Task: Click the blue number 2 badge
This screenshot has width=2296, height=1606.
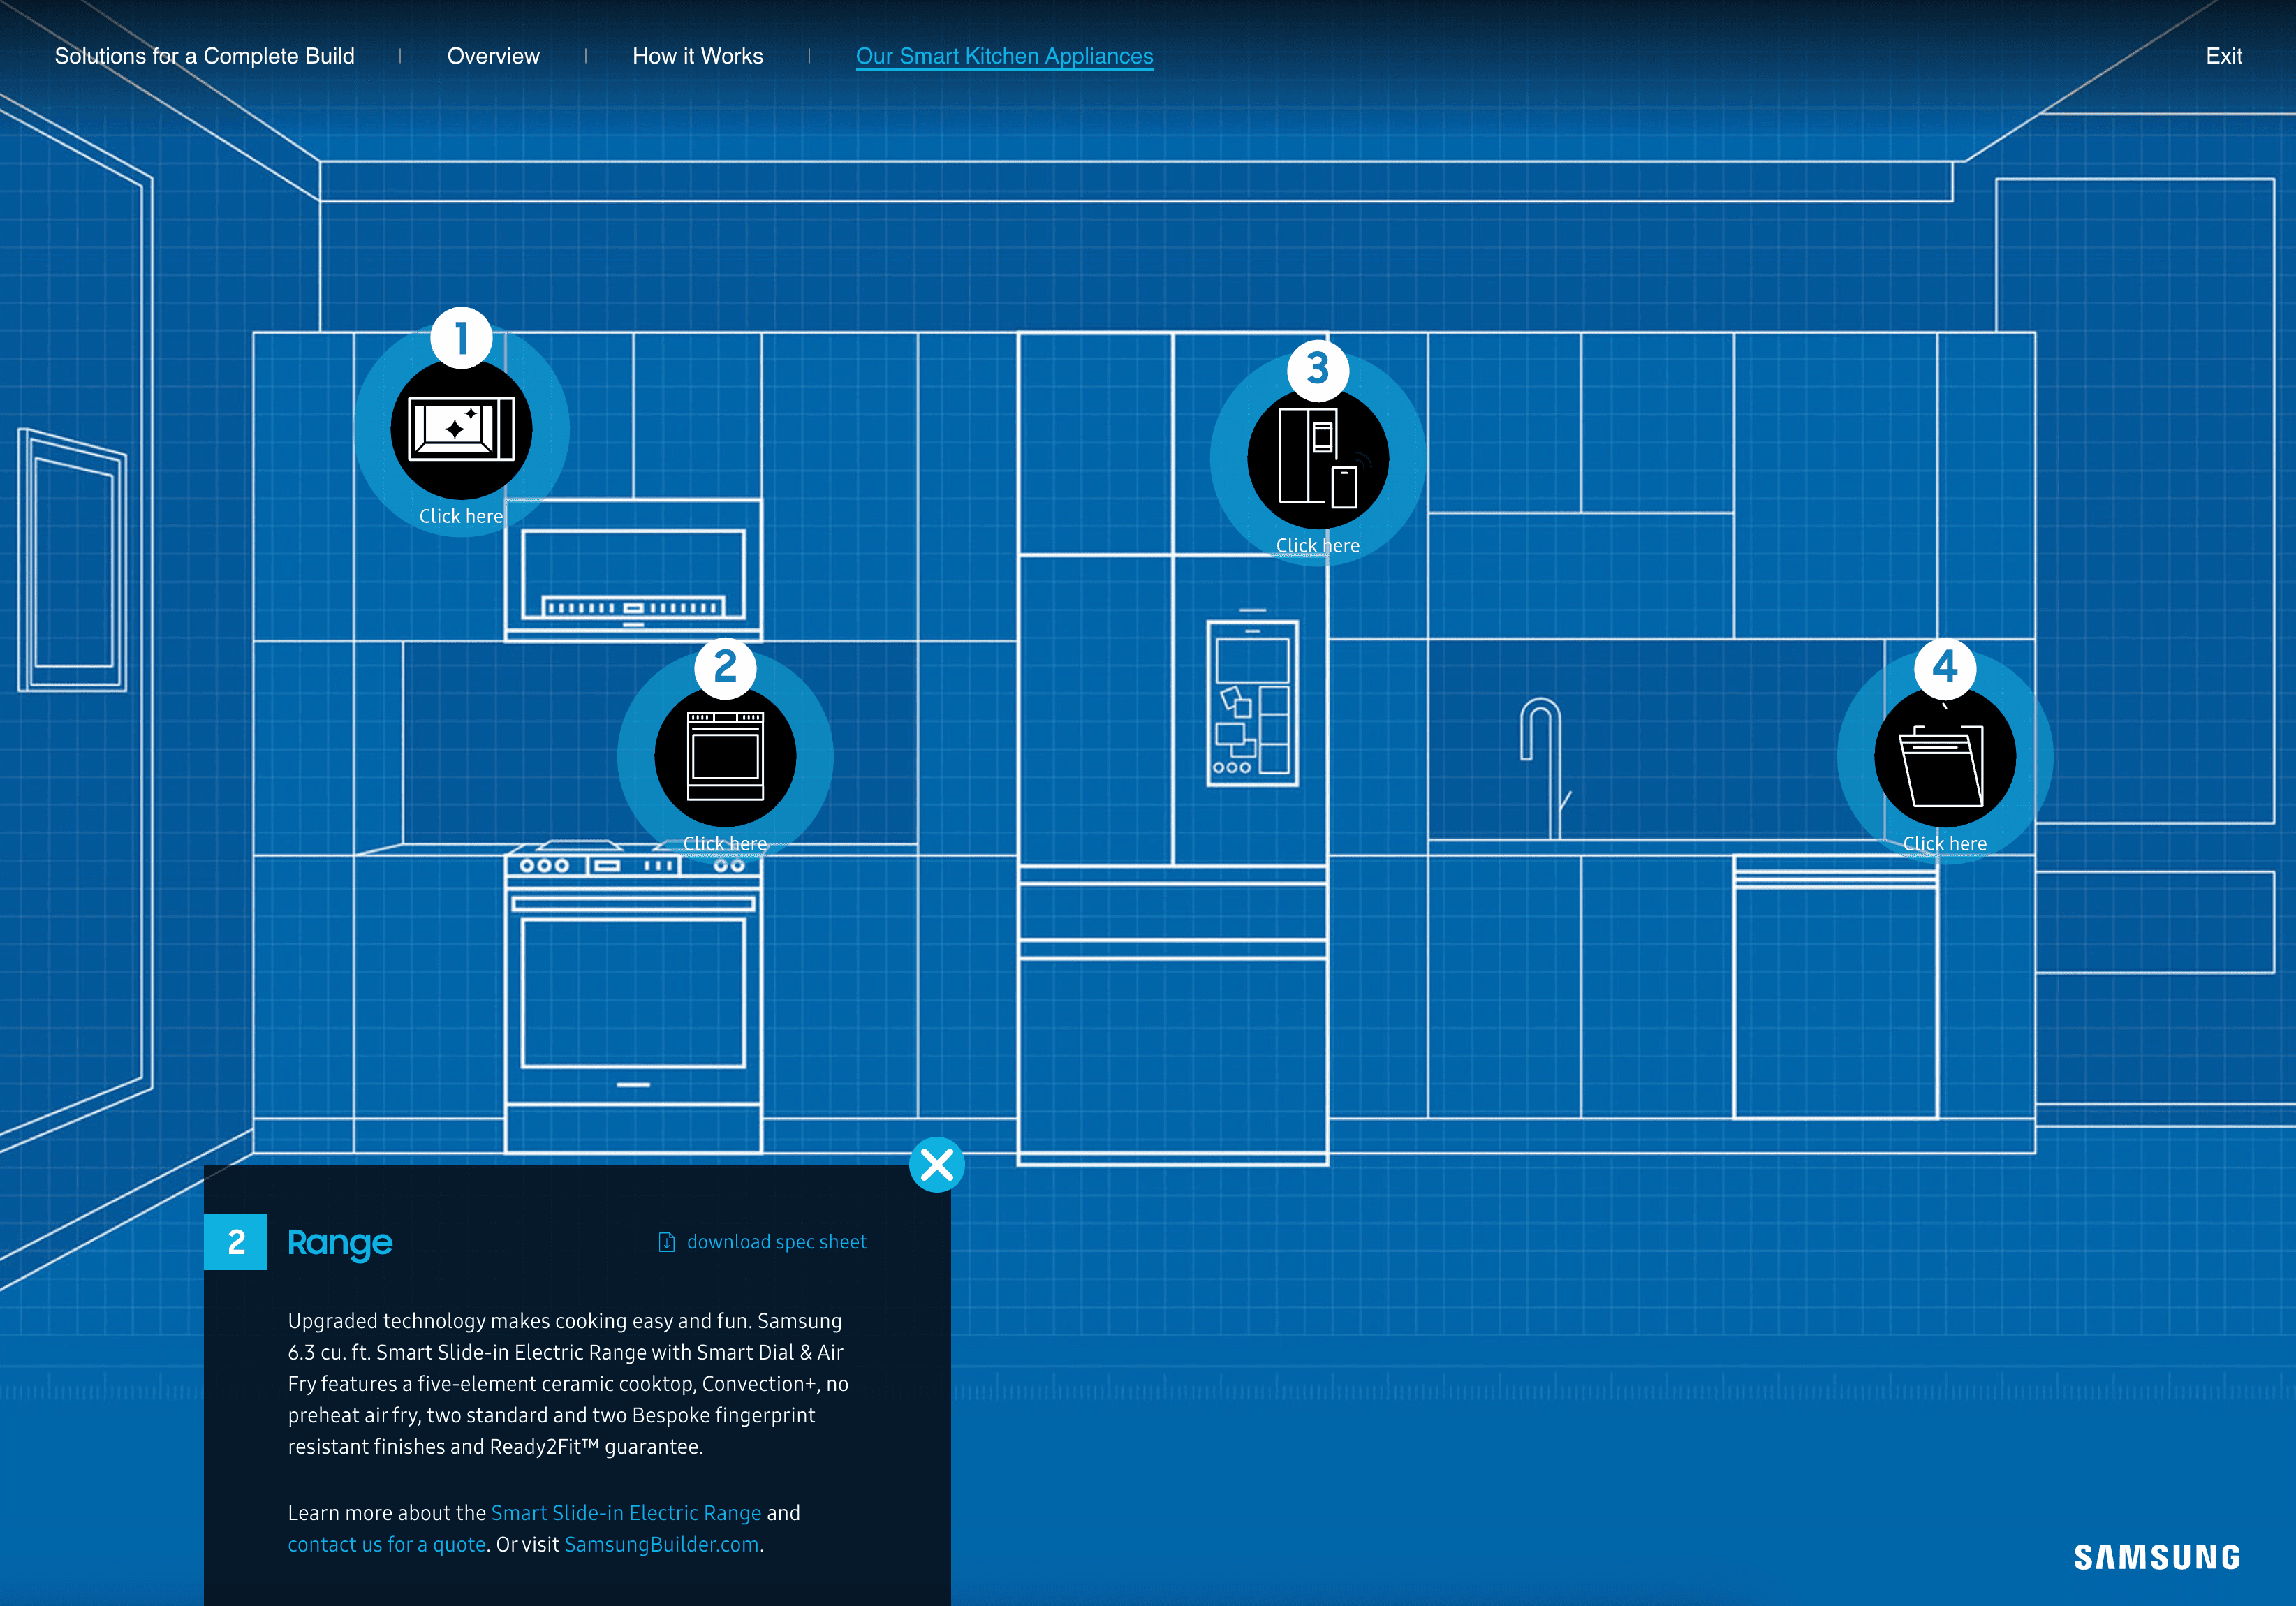Action: click(235, 1242)
